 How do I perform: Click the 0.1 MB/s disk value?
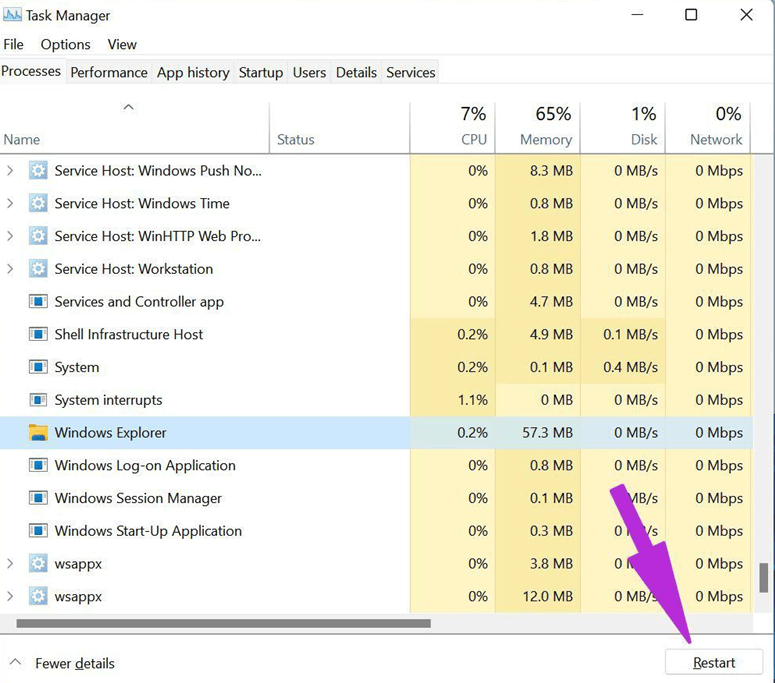click(x=630, y=334)
